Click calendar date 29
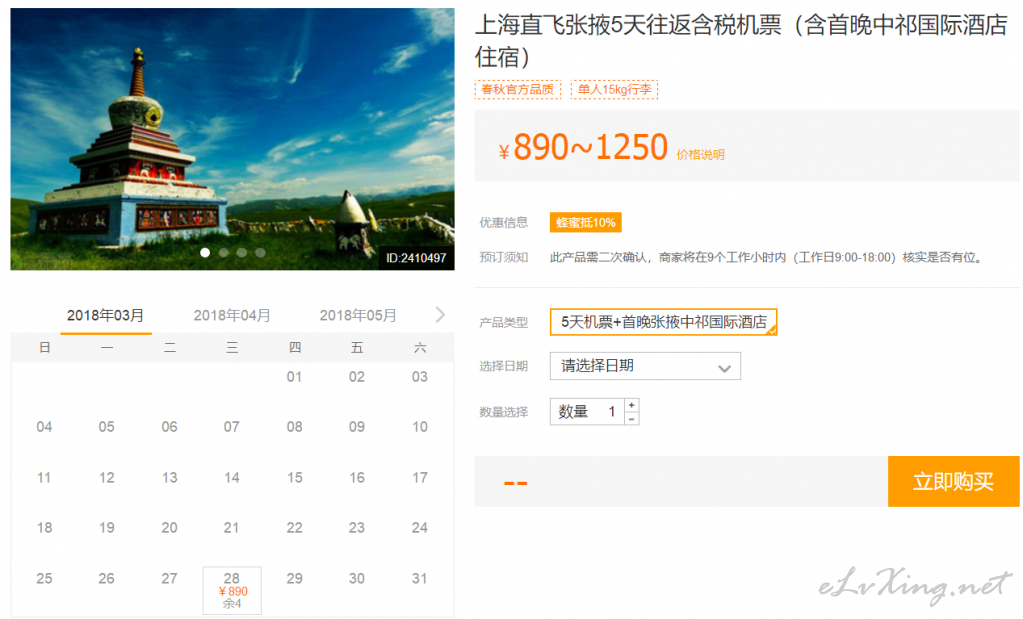Screen dimensions: 1023x619 coord(294,579)
